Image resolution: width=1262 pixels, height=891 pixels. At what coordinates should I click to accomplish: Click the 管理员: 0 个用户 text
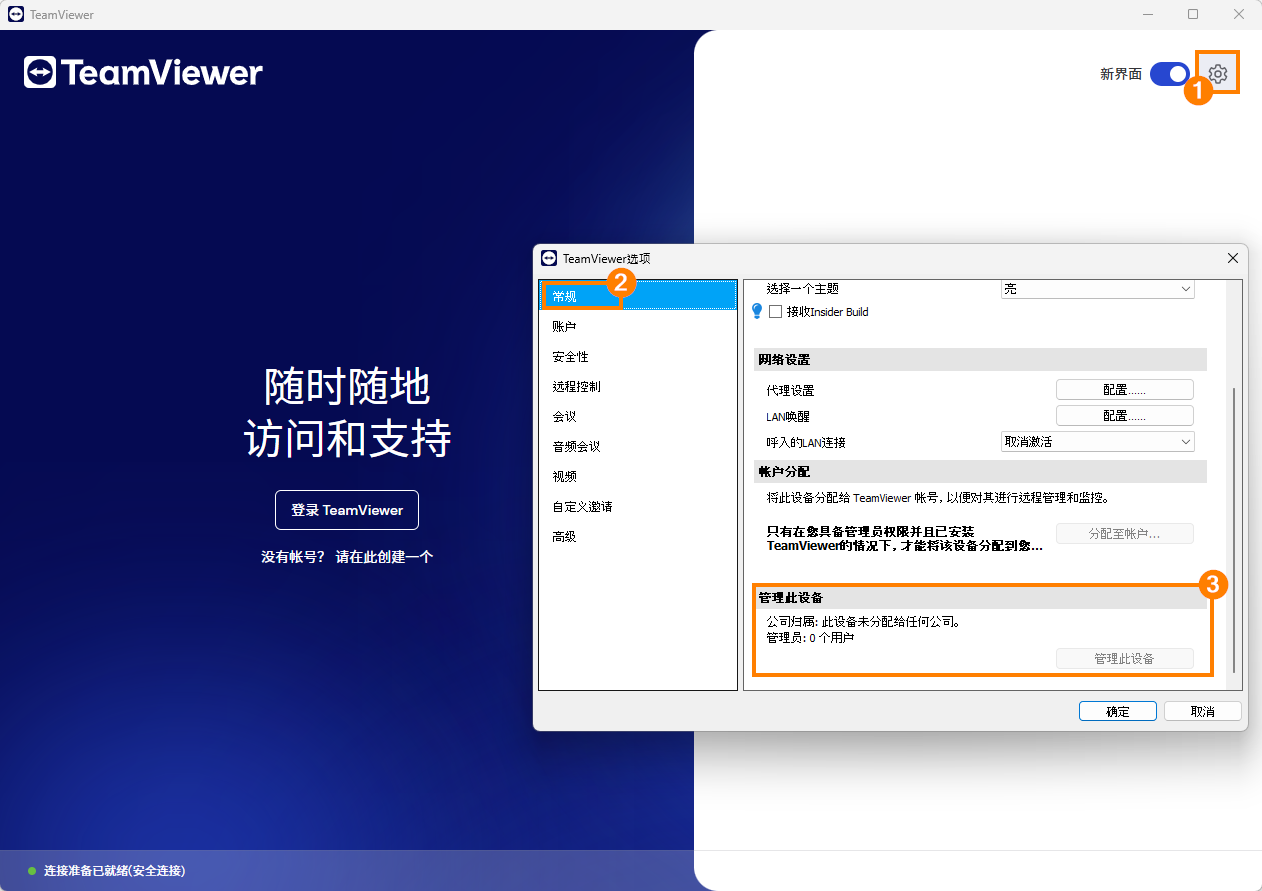[810, 638]
